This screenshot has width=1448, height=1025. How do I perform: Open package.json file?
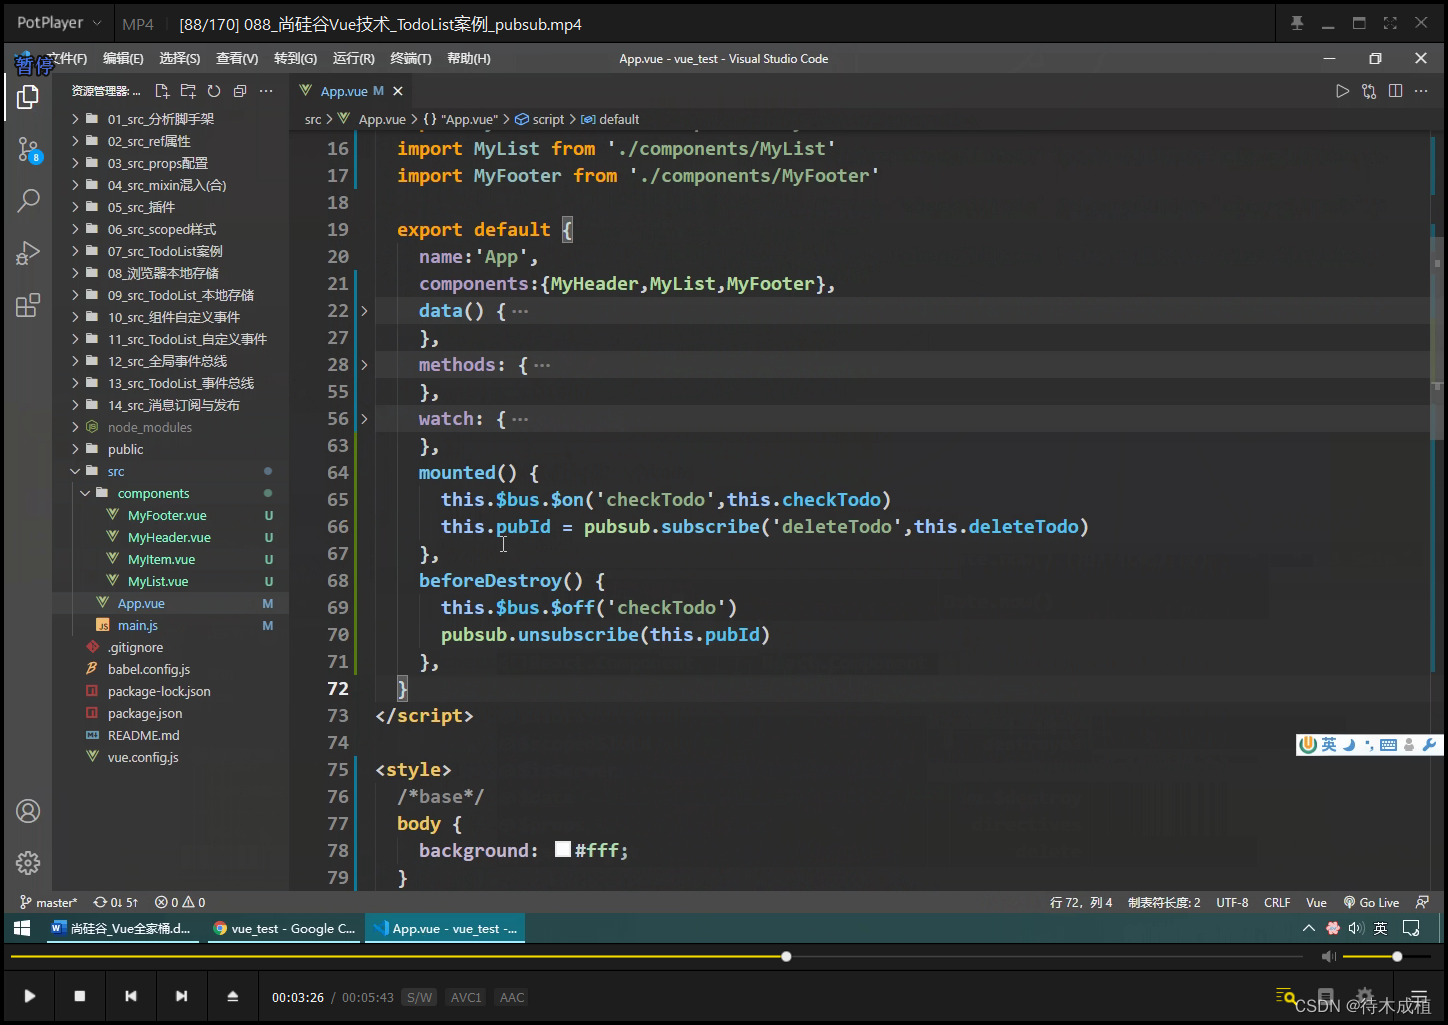pyautogui.click(x=145, y=713)
